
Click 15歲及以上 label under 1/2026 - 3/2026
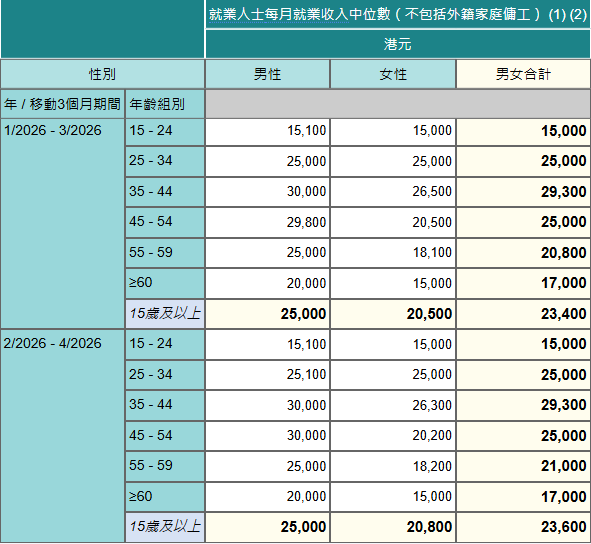pyautogui.click(x=165, y=314)
